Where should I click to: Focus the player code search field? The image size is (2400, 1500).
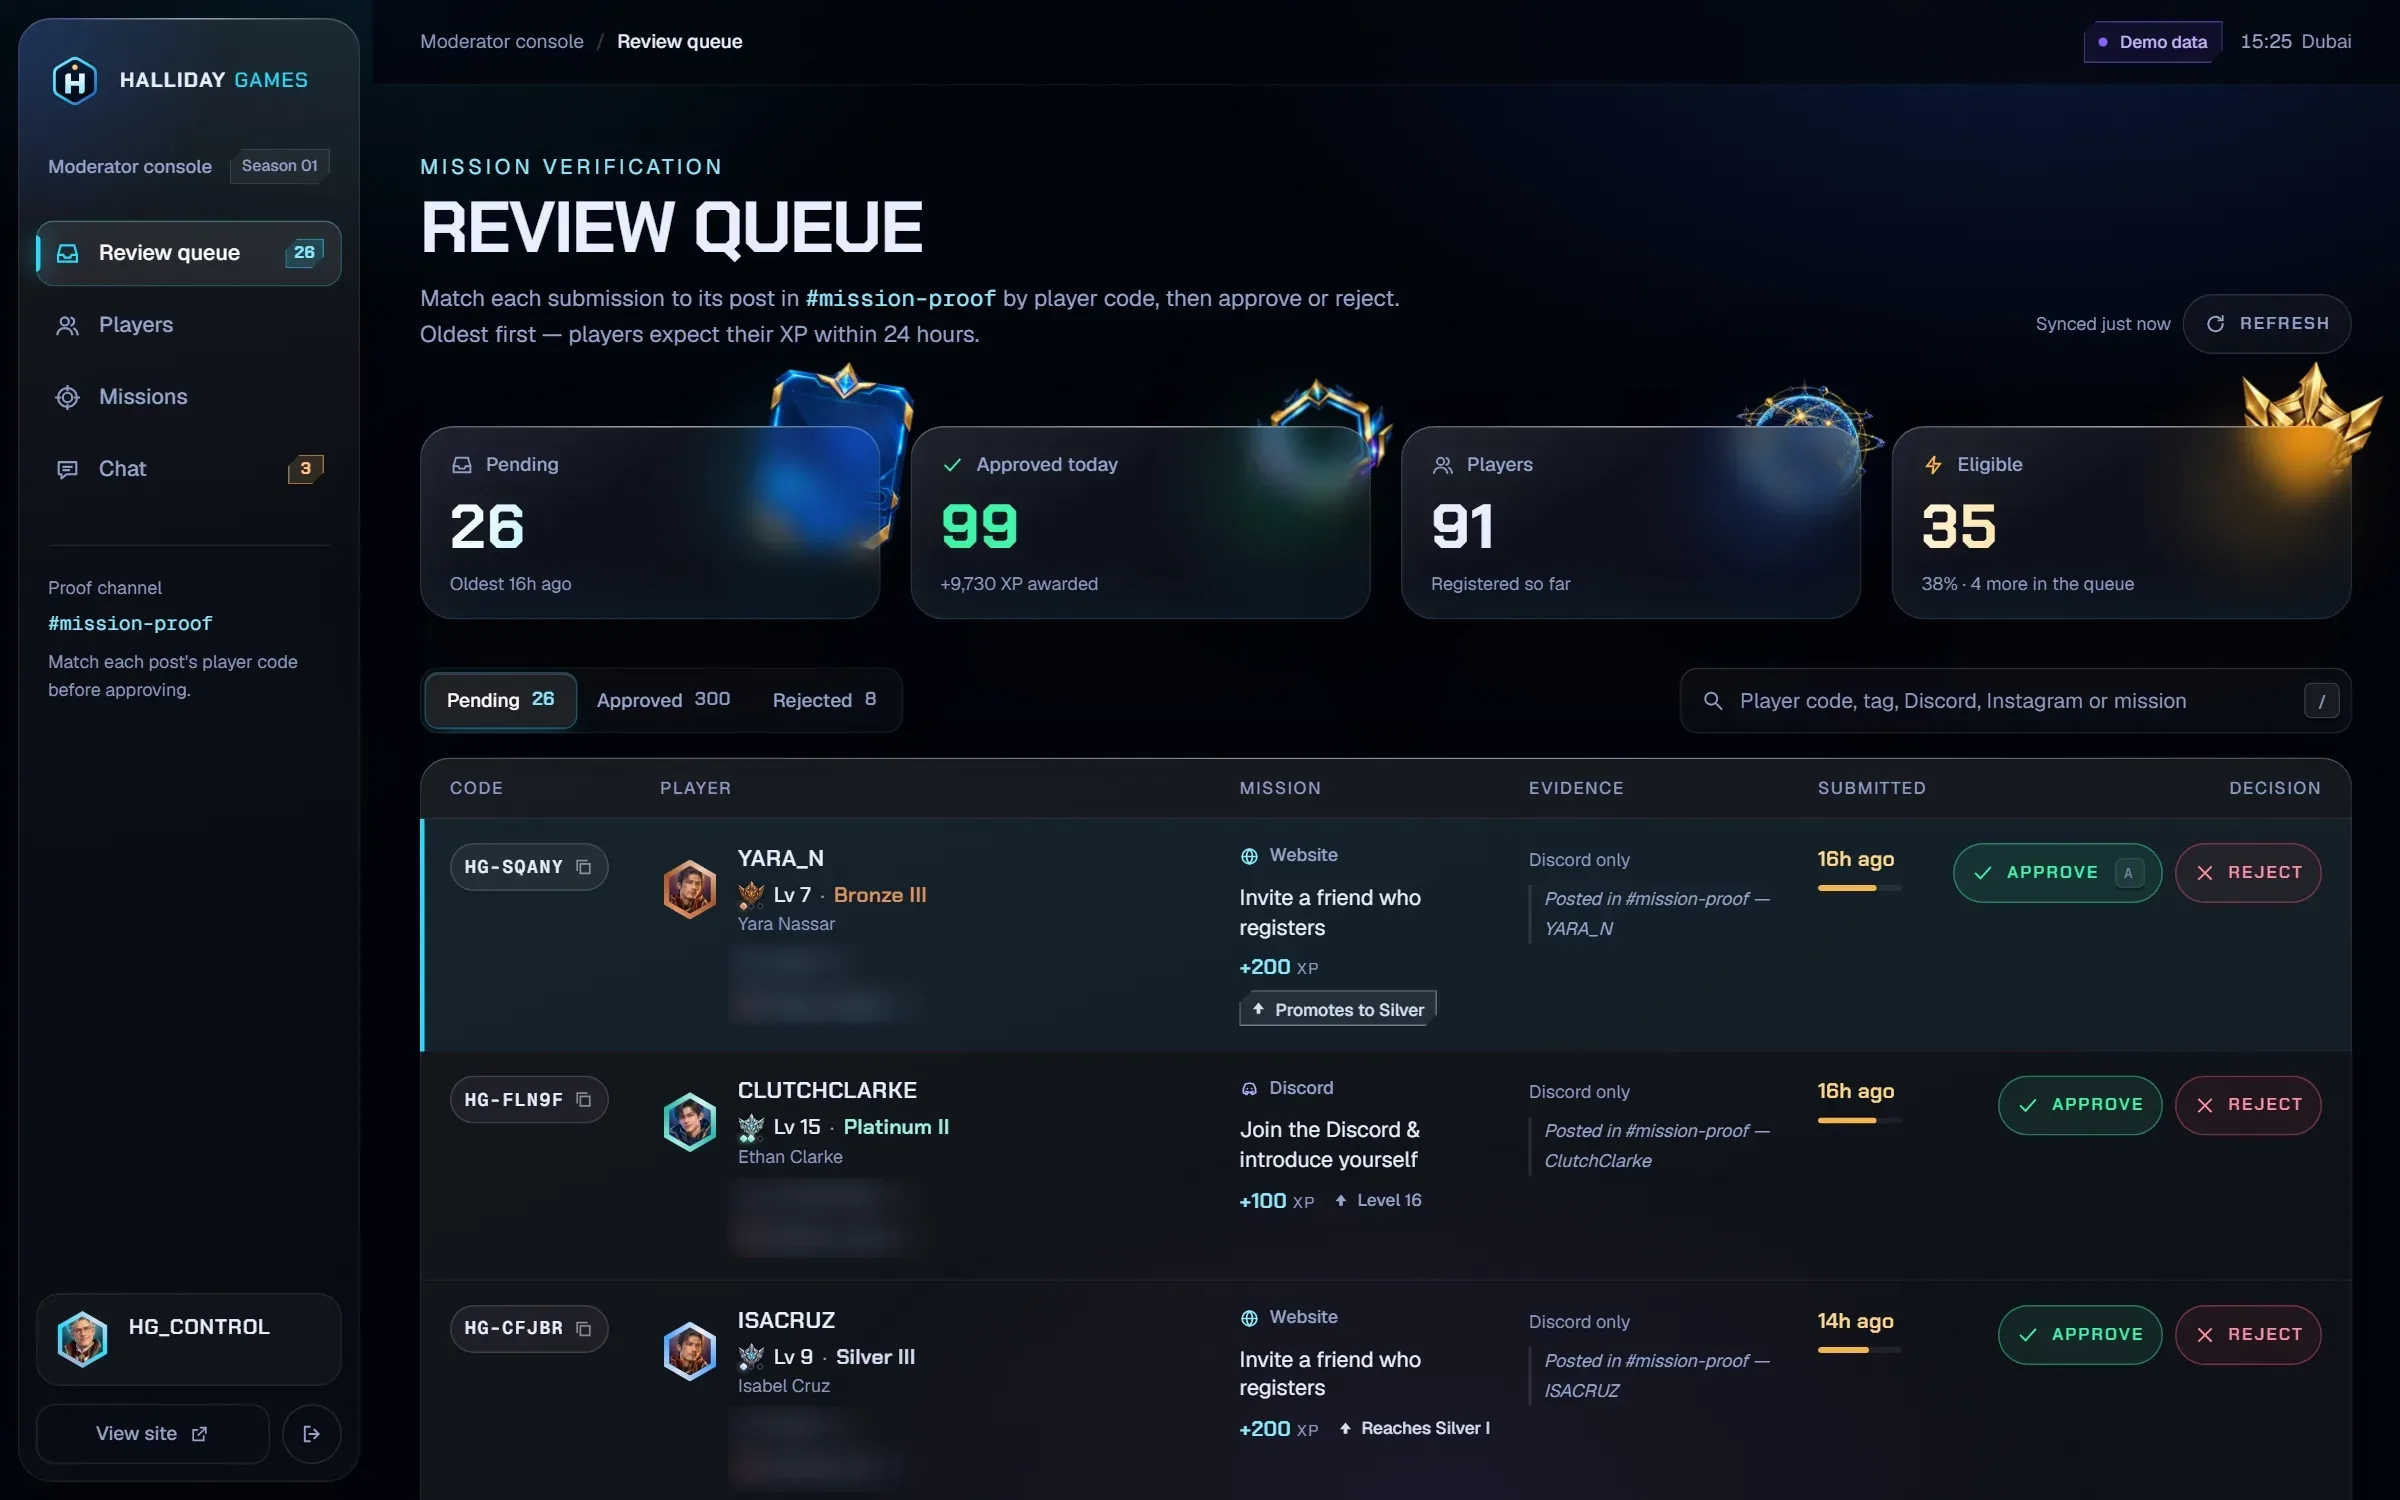2015,701
